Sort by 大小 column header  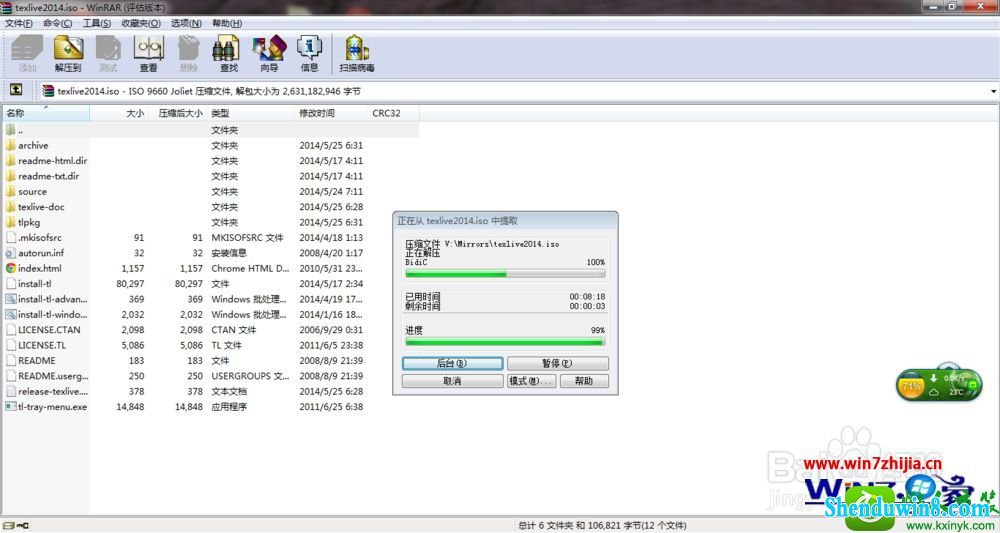119,113
